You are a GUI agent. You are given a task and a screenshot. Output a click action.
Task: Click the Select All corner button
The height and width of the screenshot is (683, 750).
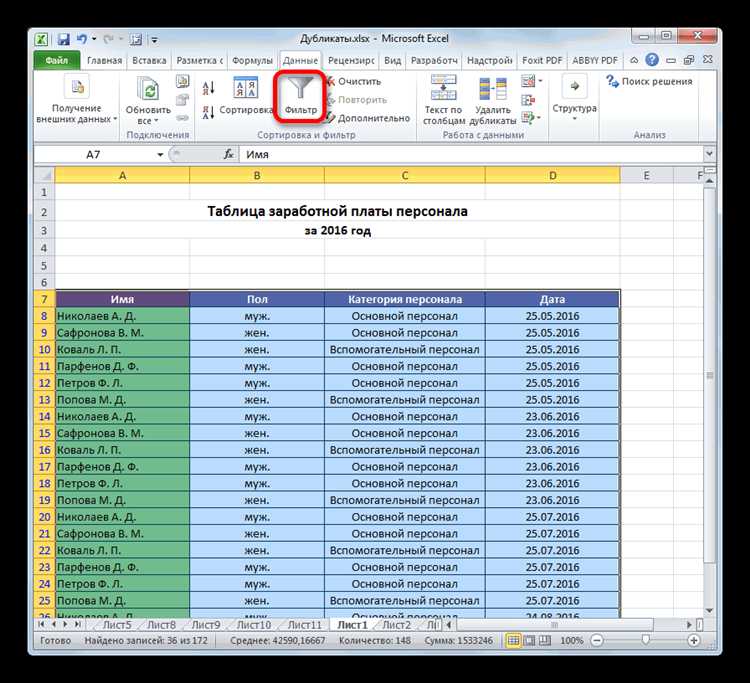44,176
